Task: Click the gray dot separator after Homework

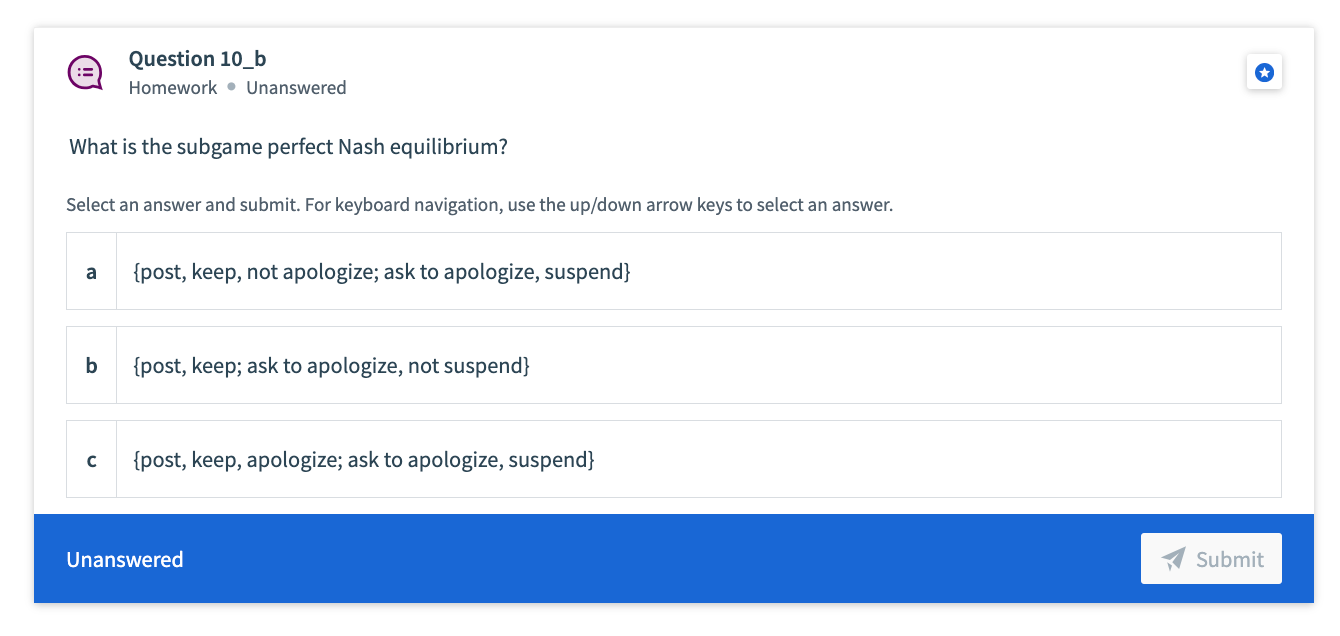Action: pos(231,87)
